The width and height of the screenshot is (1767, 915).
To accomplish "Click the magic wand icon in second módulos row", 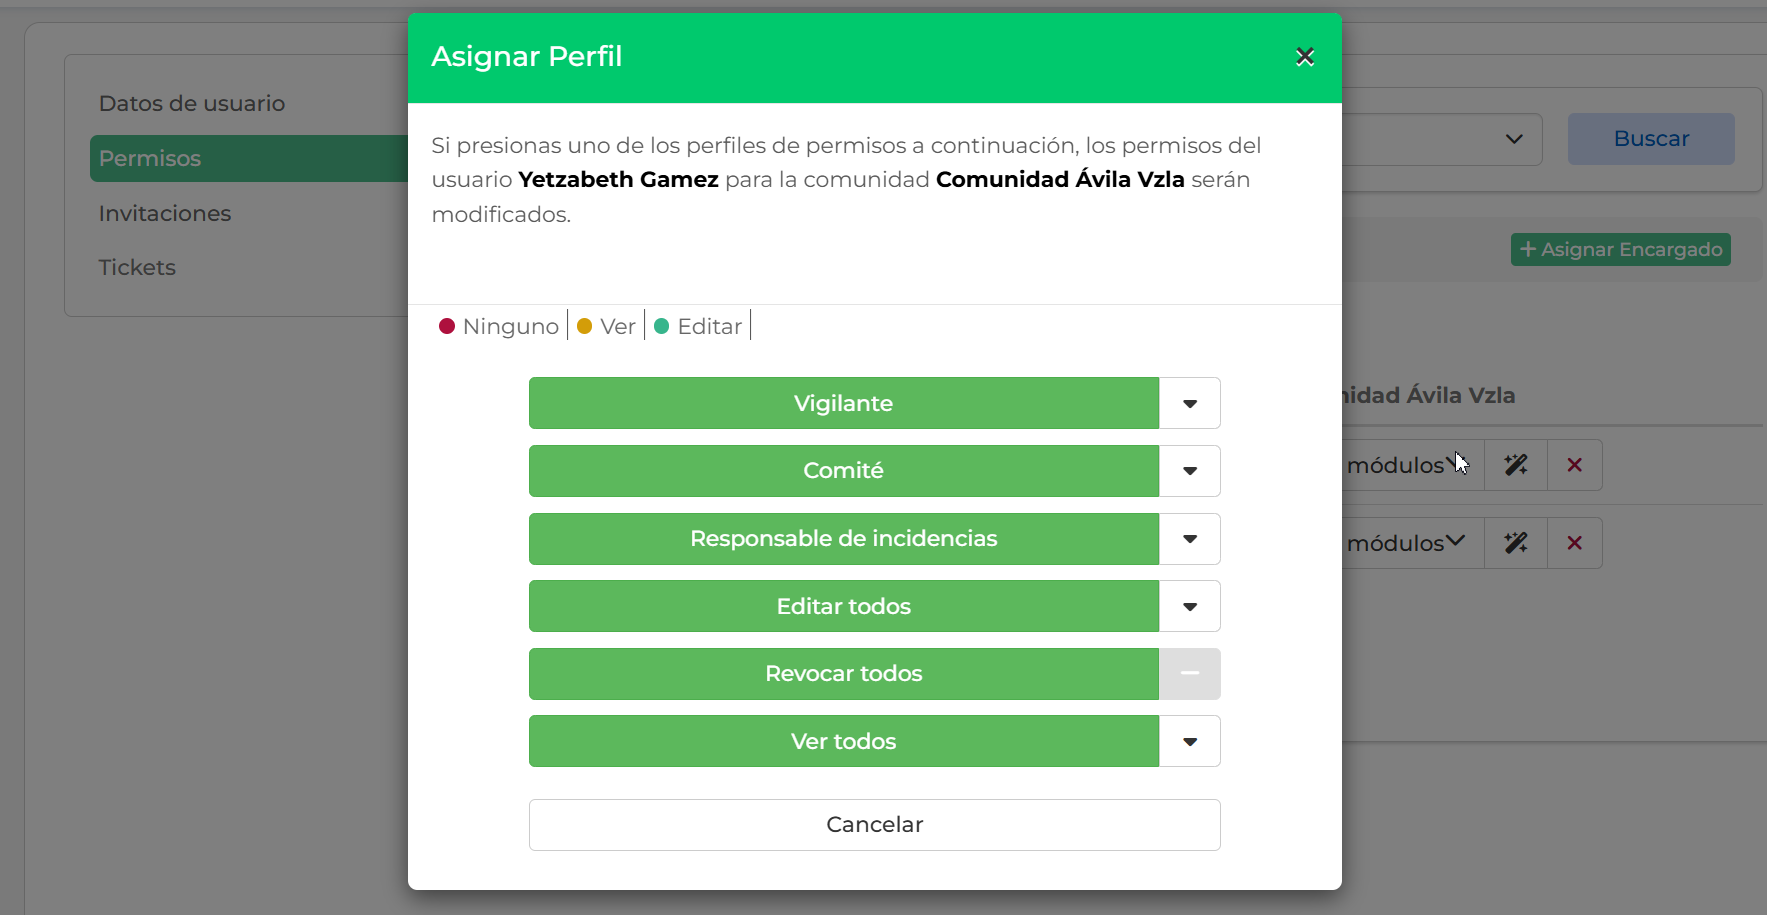I will (x=1516, y=543).
